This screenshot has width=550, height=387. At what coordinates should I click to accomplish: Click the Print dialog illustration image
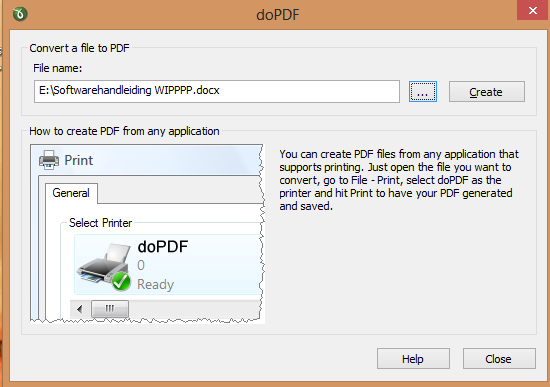point(147,233)
